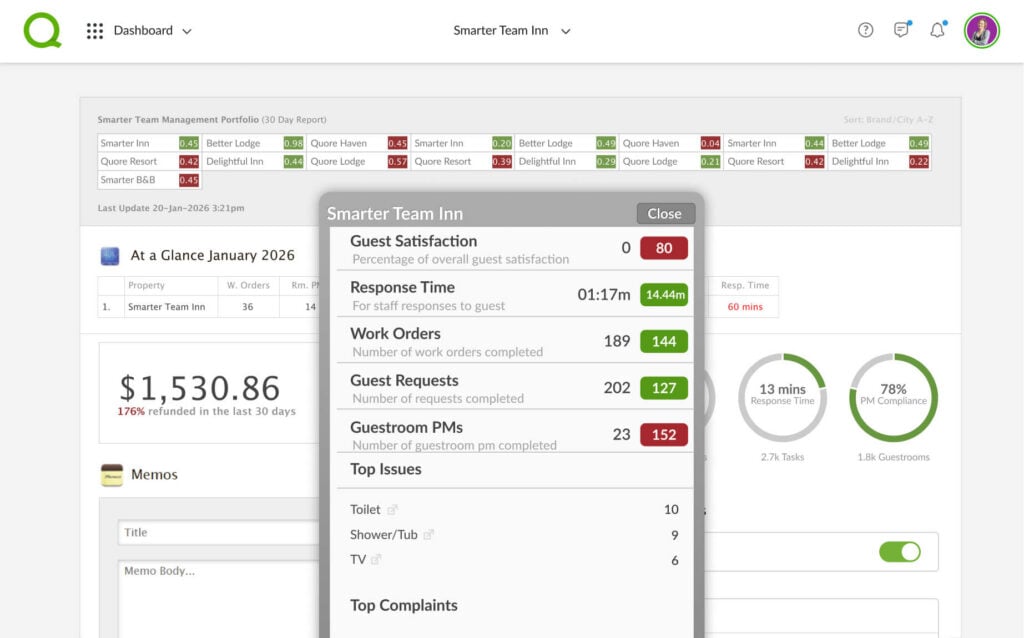Screen dimensions: 1024x638
Task: Click the green 144 Work Orders badge
Action: pyautogui.click(x=664, y=342)
